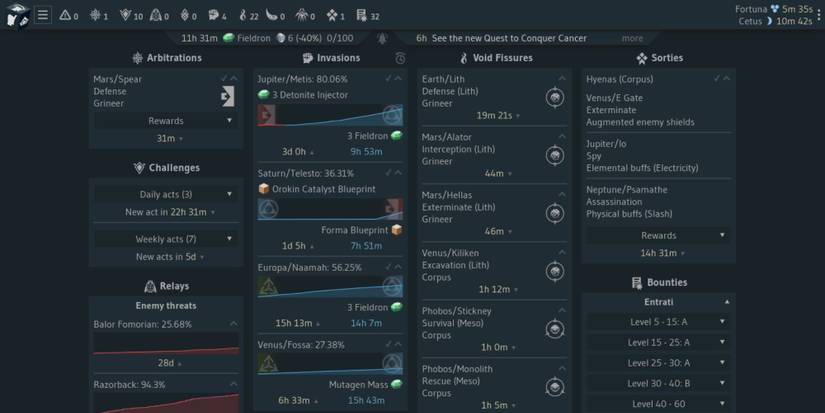
Task: Mark Mars/Spear arbitration as completed
Action: coord(225,78)
